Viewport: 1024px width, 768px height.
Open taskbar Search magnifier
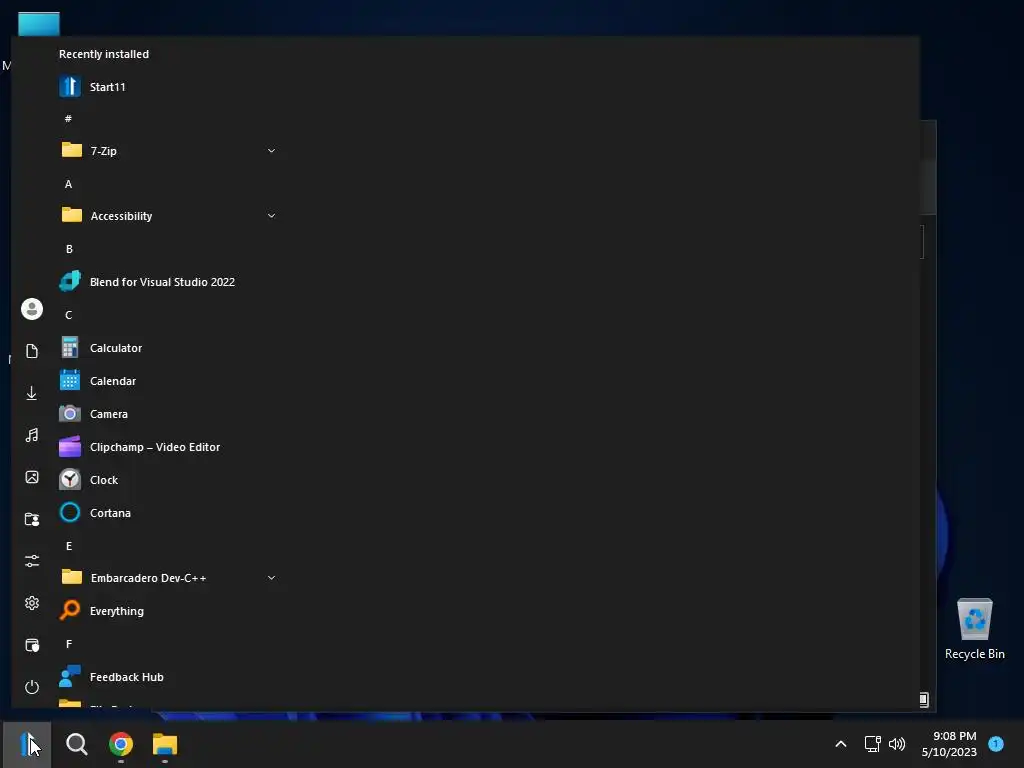(x=76, y=744)
